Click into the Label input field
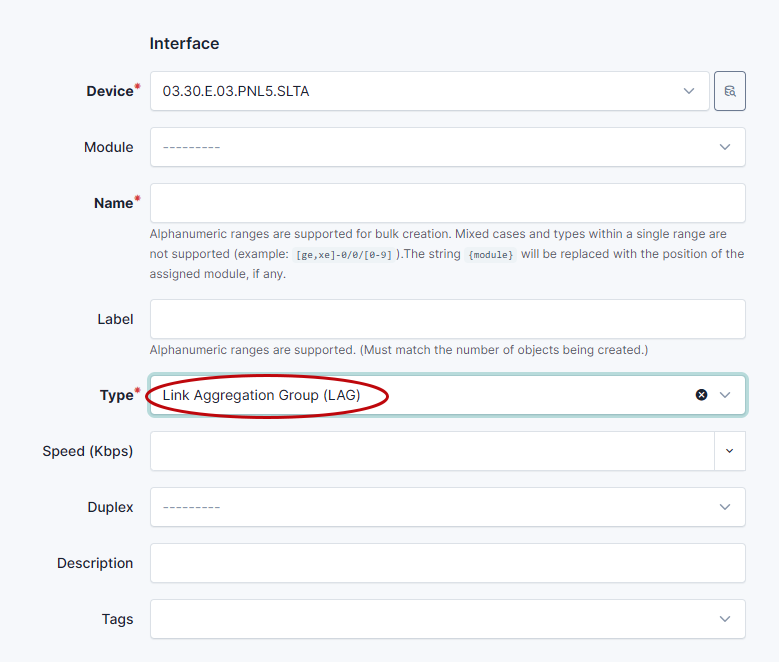Screen dimensions: 779x662 tap(447, 319)
